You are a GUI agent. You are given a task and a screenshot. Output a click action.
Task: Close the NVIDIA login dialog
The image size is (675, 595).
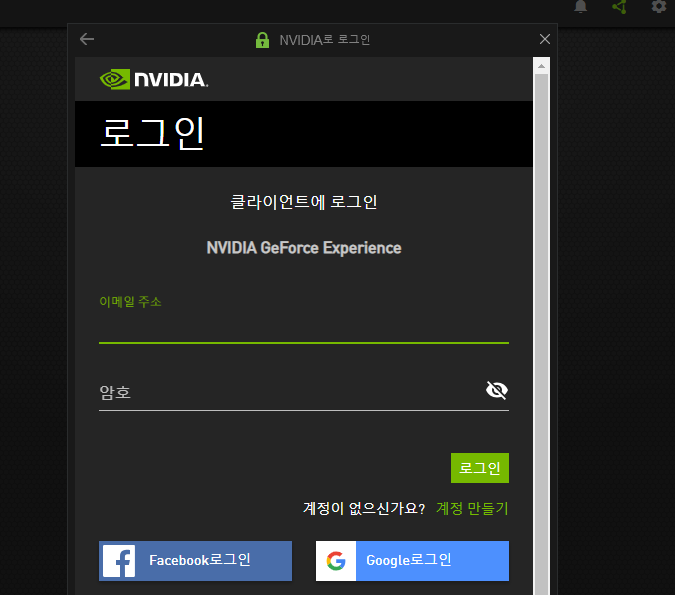(x=545, y=39)
